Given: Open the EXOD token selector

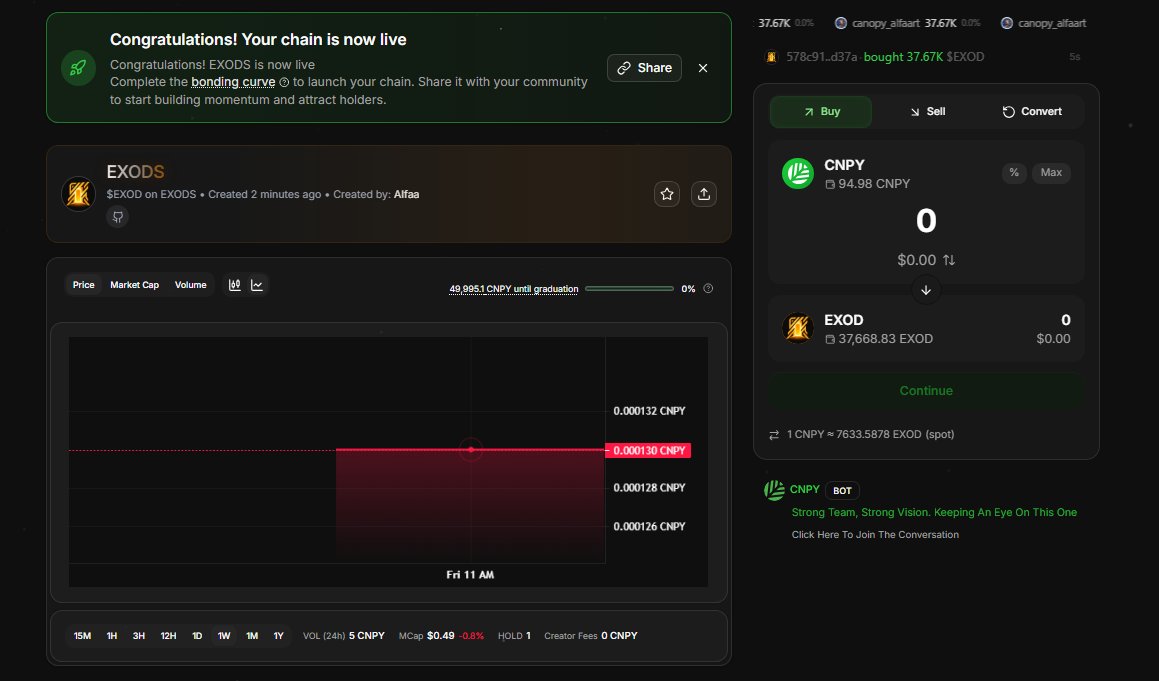Looking at the screenshot, I should (844, 320).
